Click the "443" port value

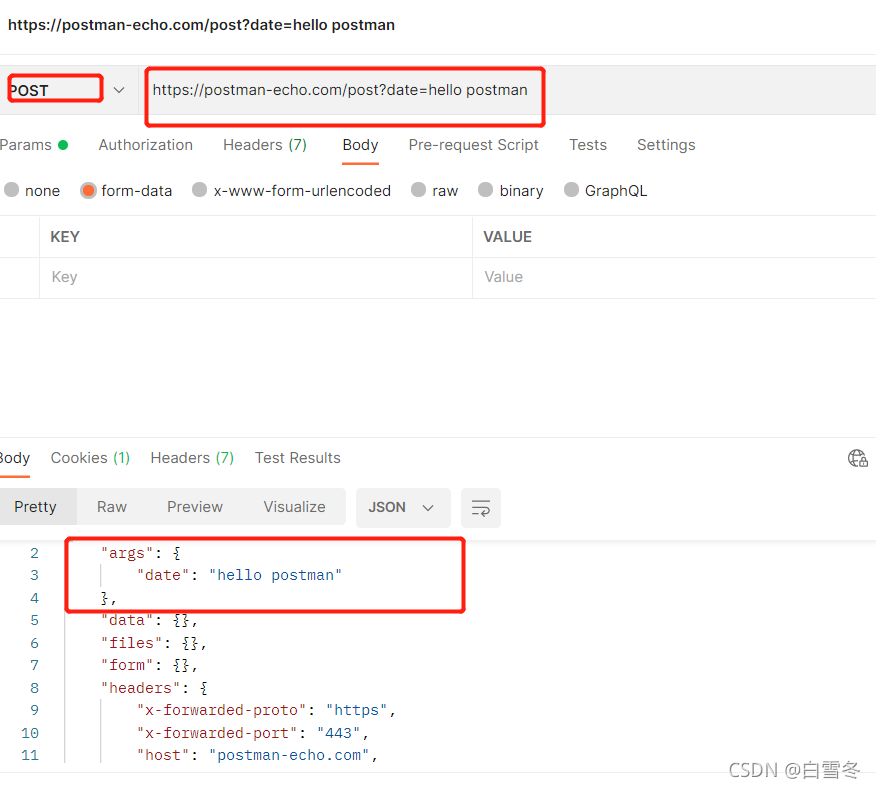point(339,733)
